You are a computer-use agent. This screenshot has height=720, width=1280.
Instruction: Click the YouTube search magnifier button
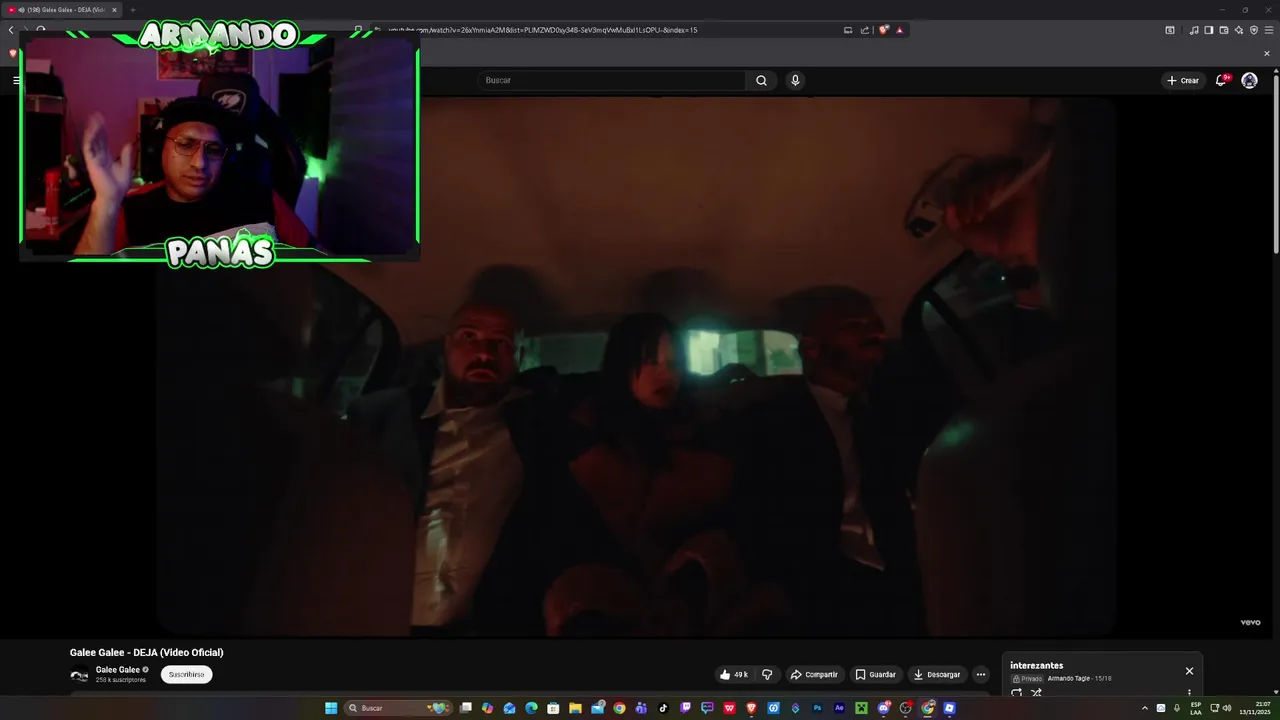(x=761, y=80)
